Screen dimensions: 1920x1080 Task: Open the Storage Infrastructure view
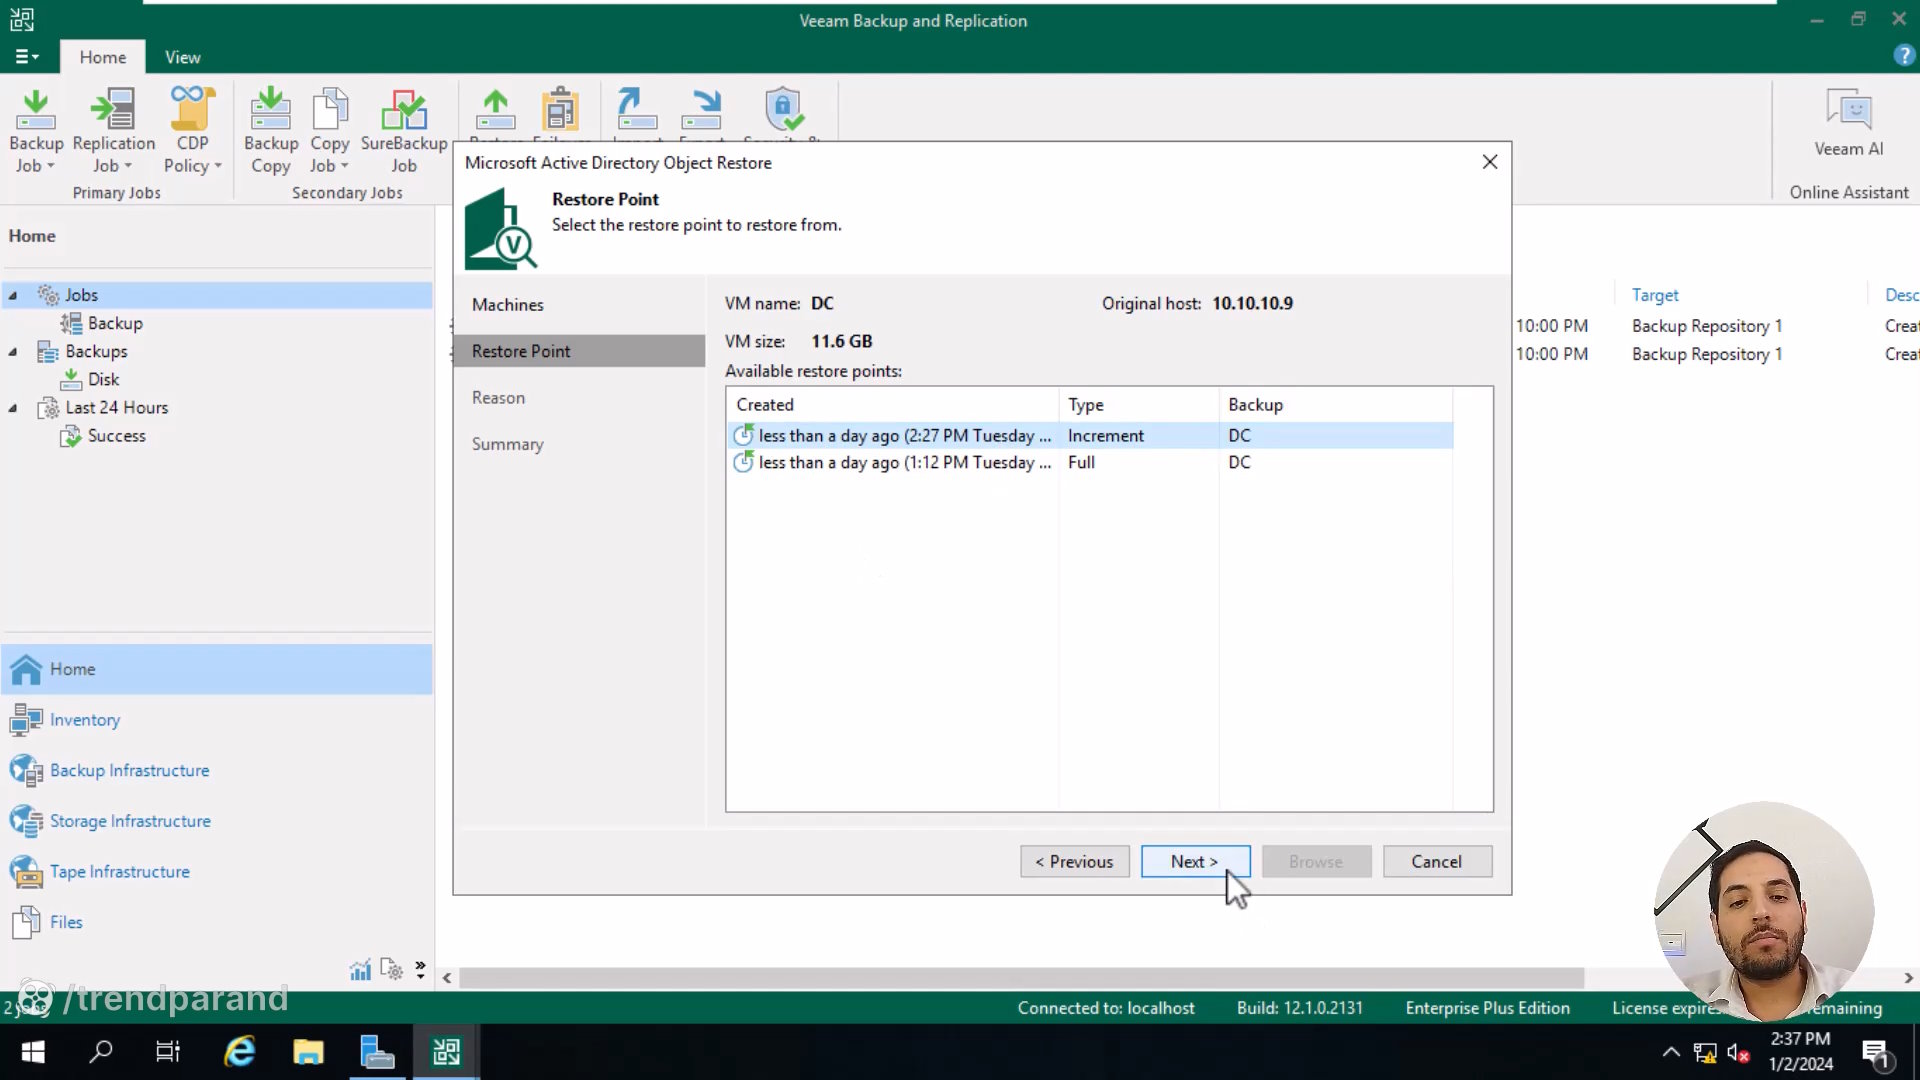217,821
